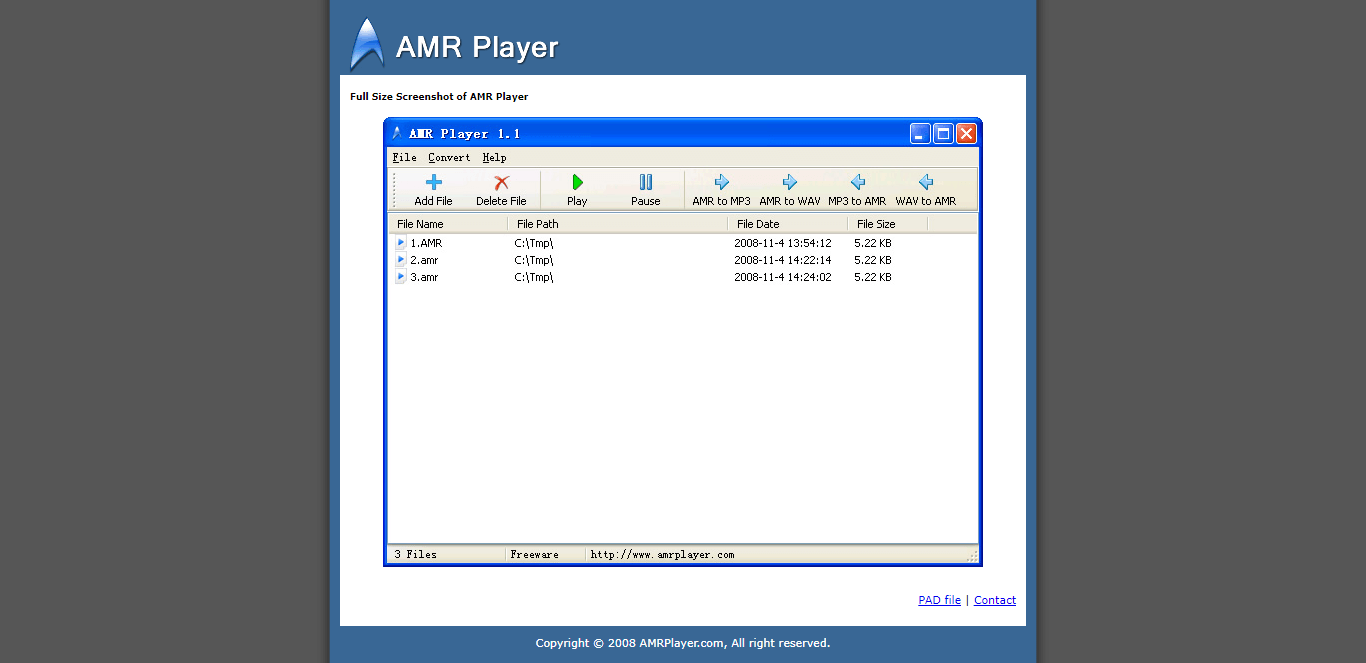Image resolution: width=1366 pixels, height=663 pixels.
Task: Convert using MP3 to AMR arrow icon
Action: 857,182
